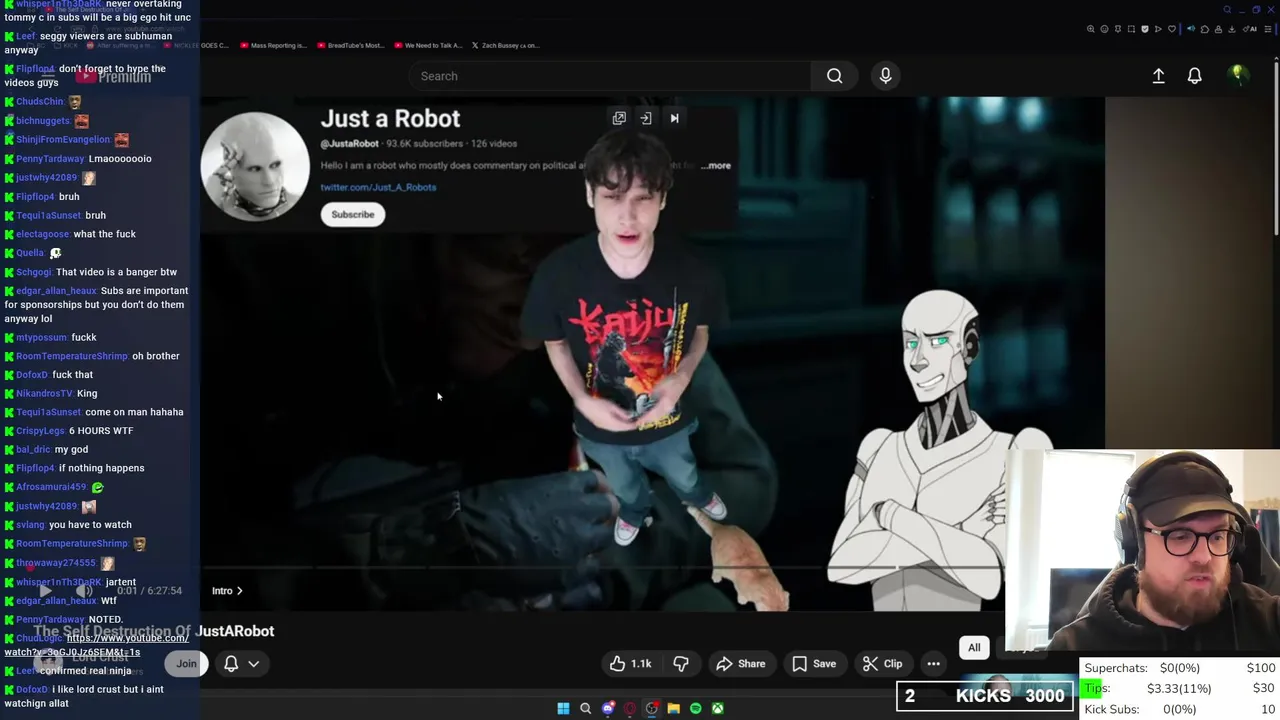Like the video with 1.1k likes
This screenshot has height=720, width=1280.
[631, 664]
